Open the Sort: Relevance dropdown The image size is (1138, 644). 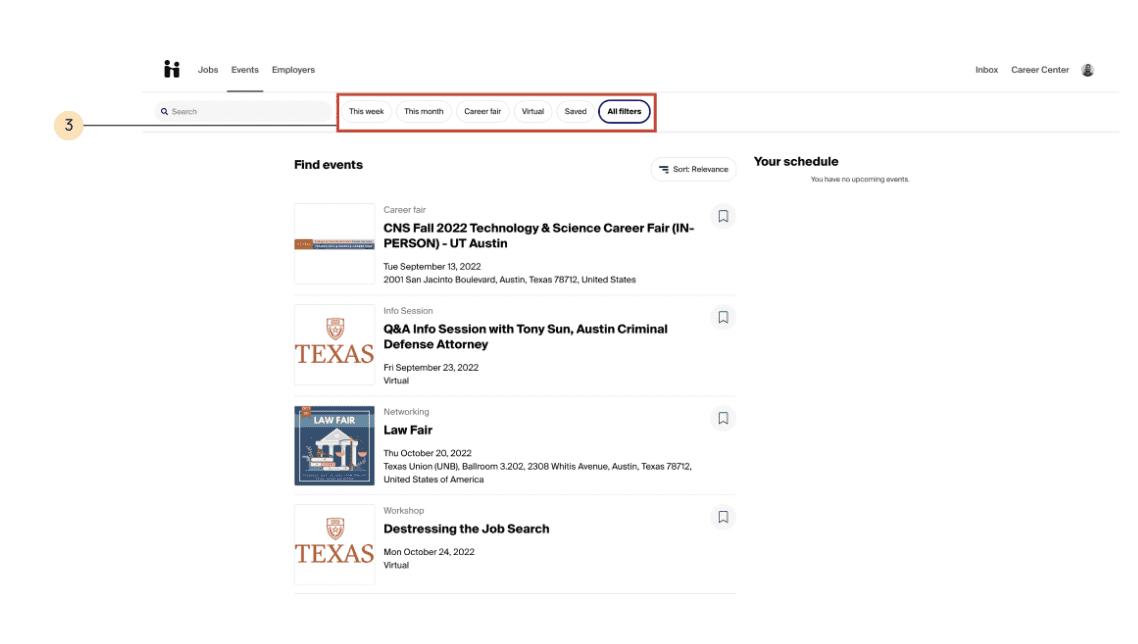693,169
